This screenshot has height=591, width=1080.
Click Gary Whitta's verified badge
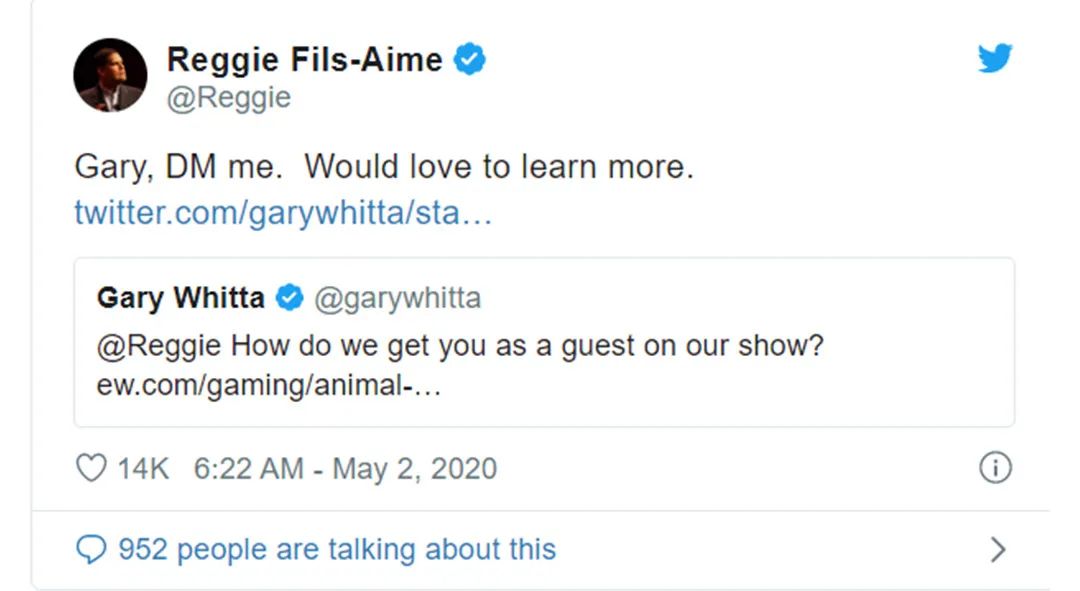coord(290,298)
